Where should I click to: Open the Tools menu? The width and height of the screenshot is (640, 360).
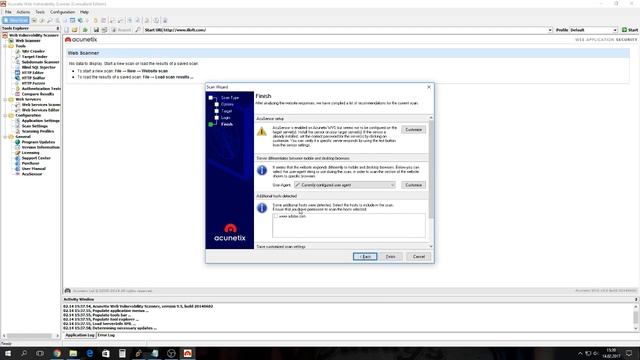[x=40, y=12]
